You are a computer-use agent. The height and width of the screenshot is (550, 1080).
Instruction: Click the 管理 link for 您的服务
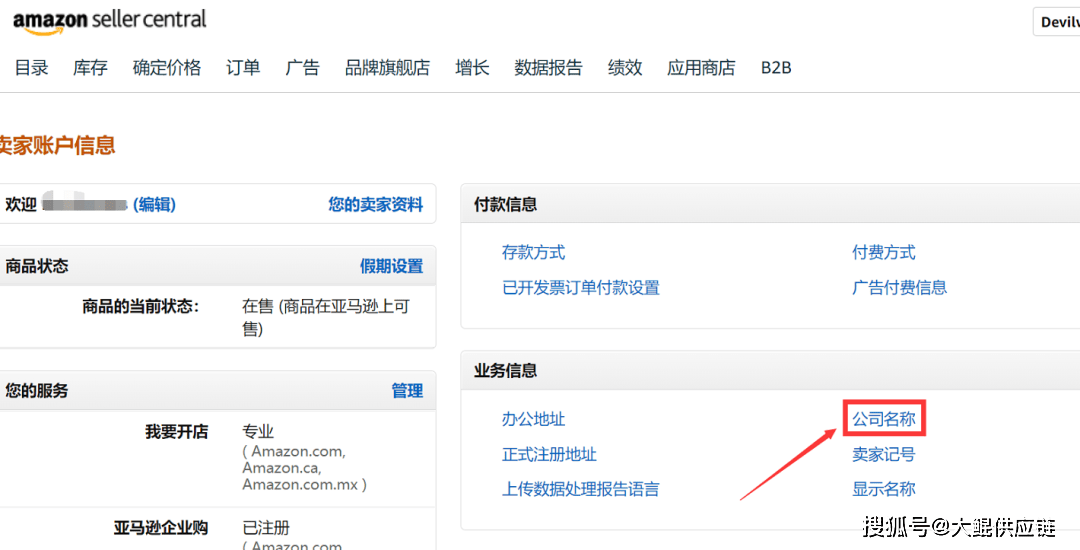coord(407,391)
